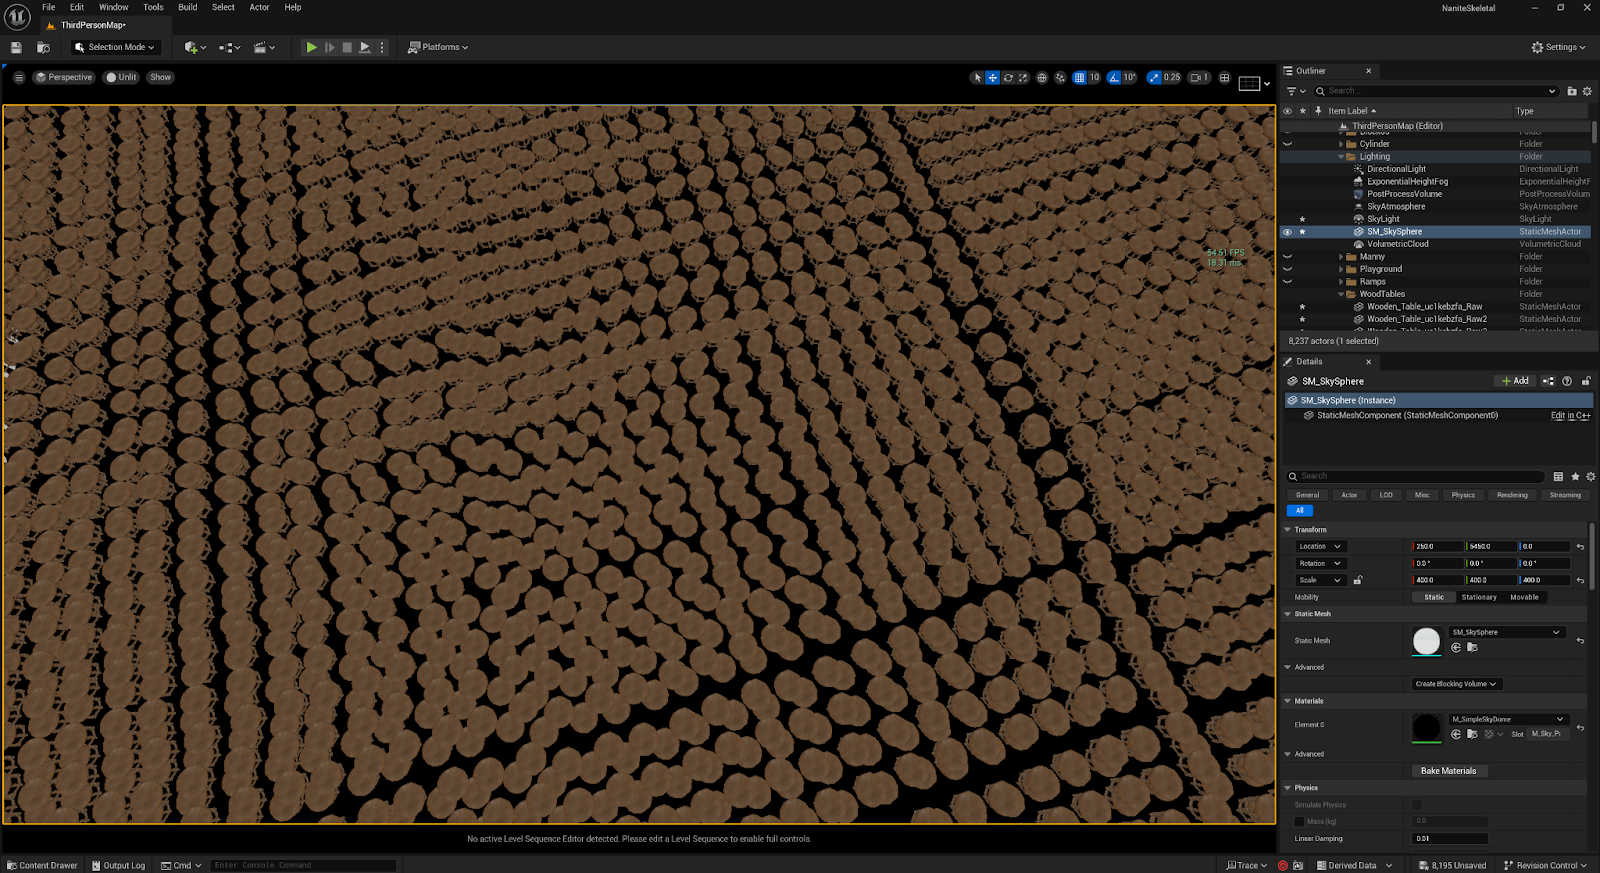This screenshot has height=873, width=1600.
Task: Toggle the Scale lock ratio icon
Action: (1357, 580)
